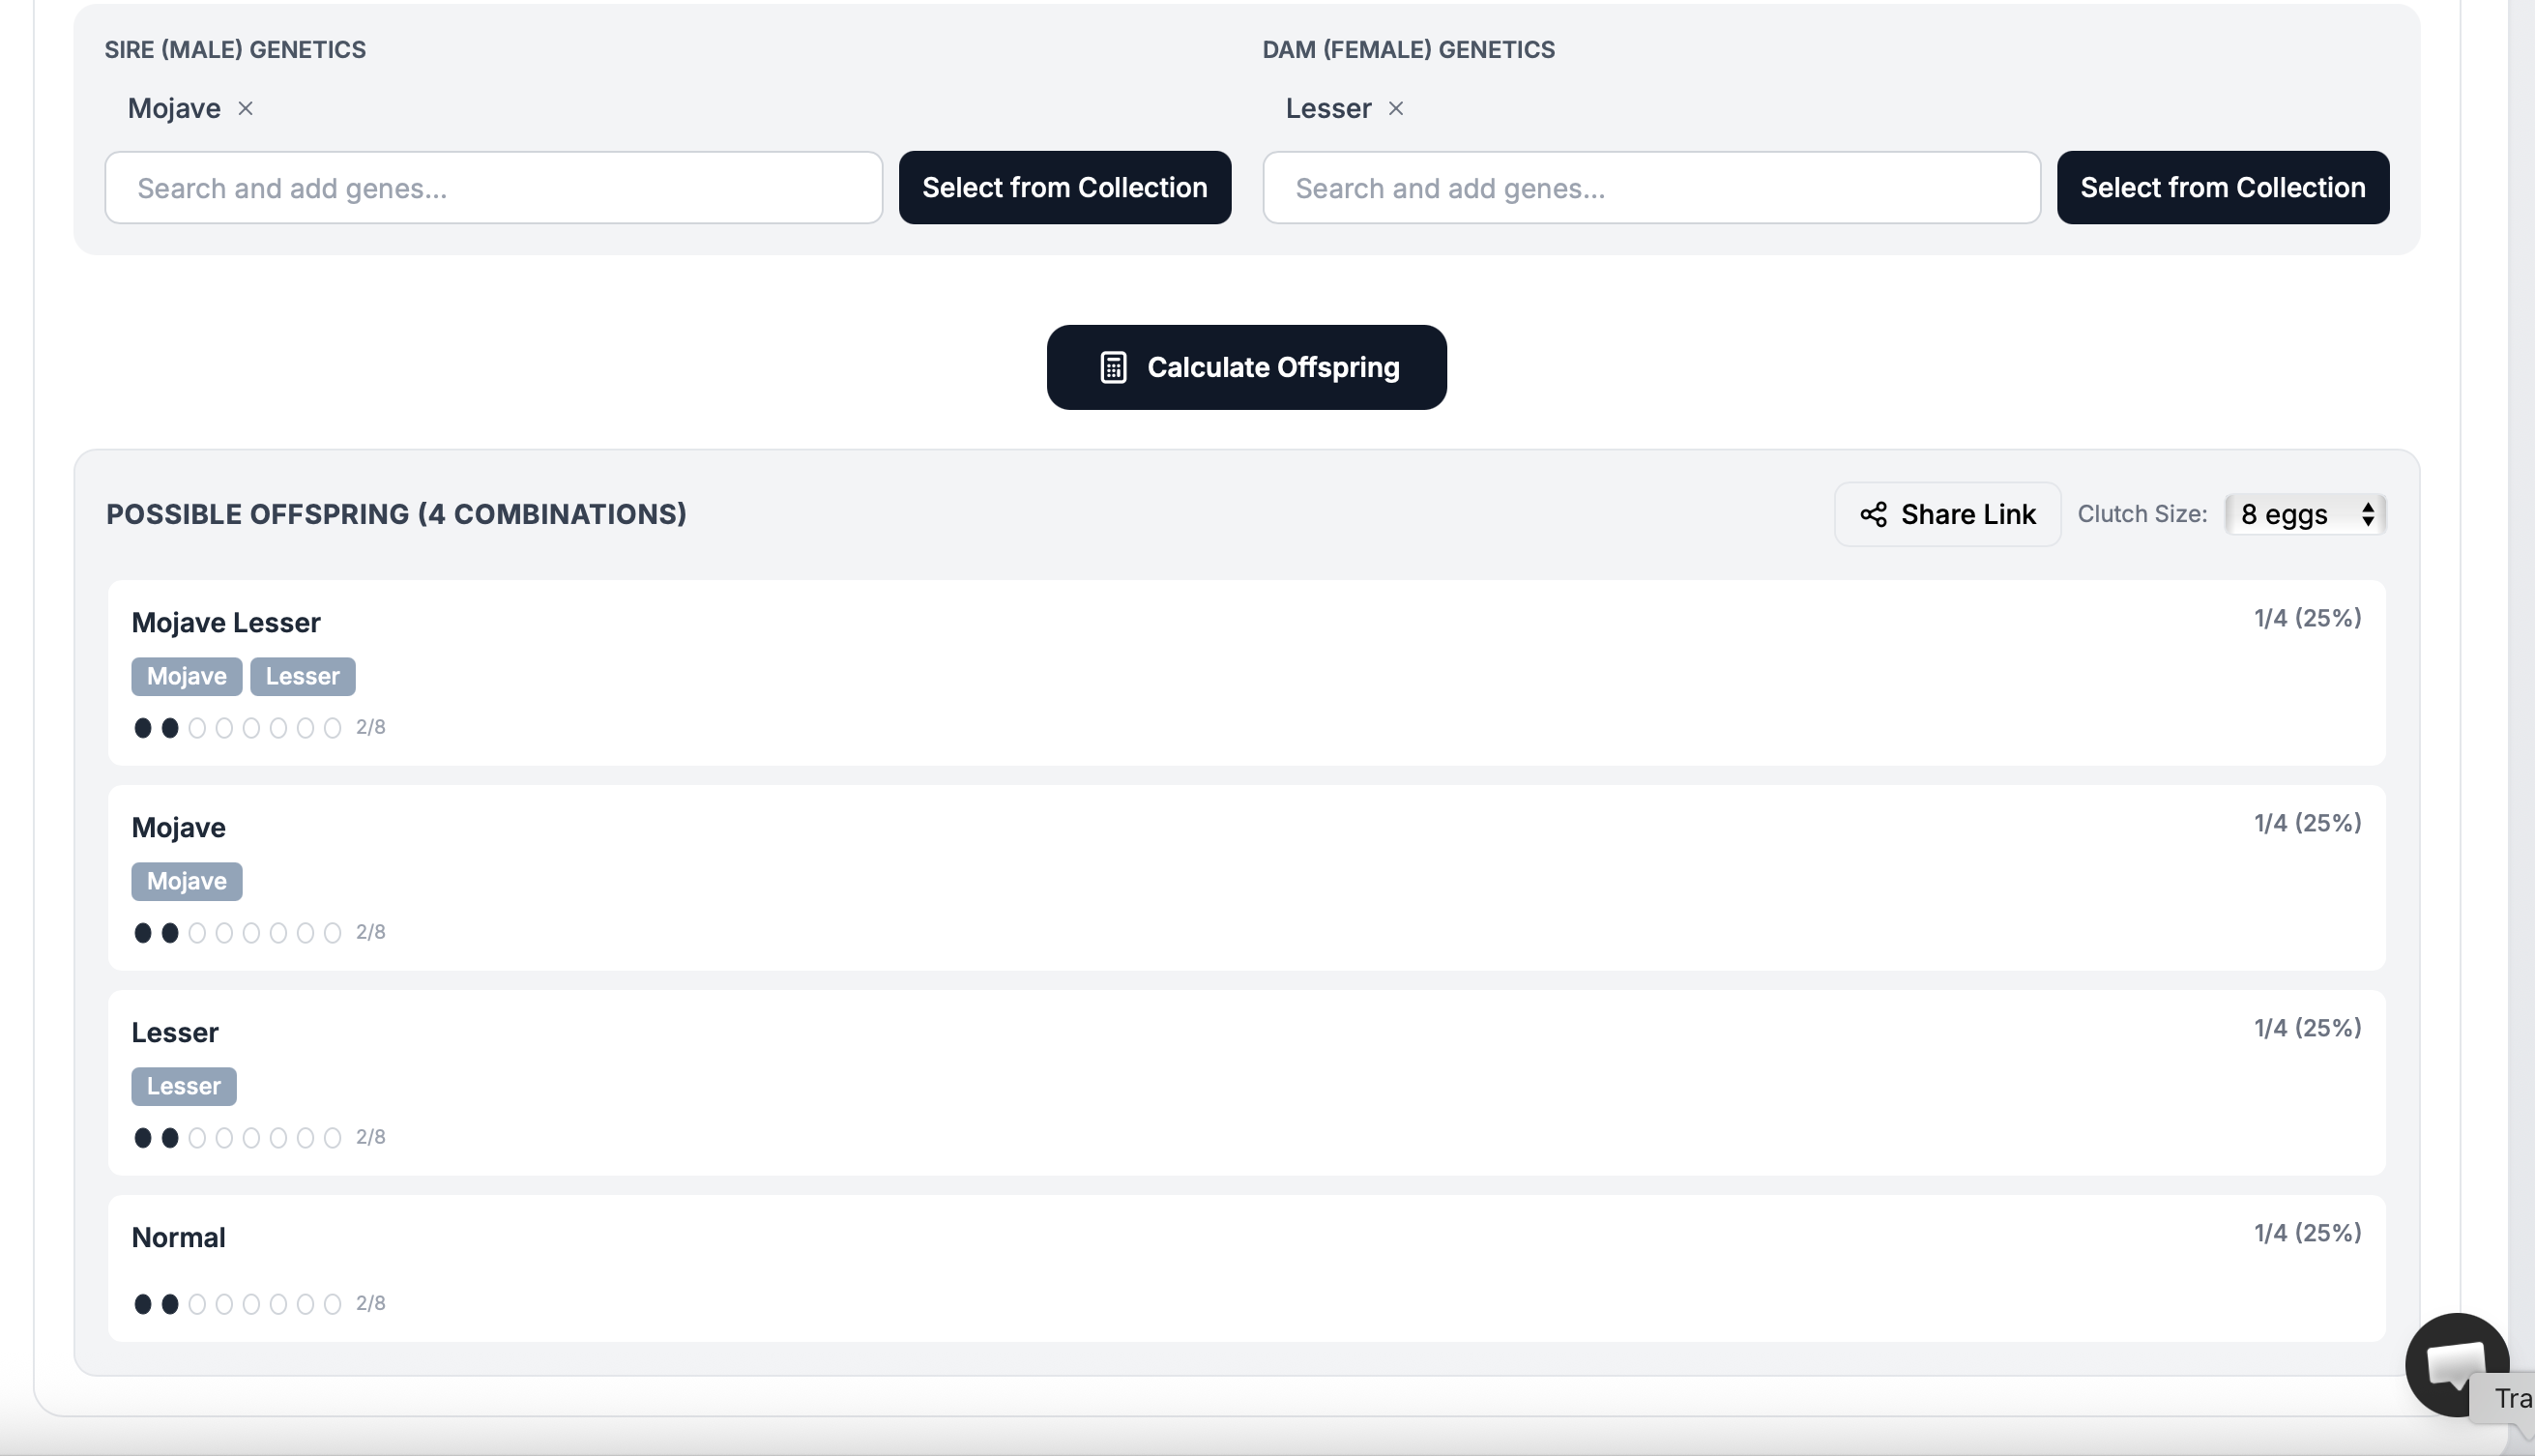Click the Lesser tag on the Lesser offspring row
Screen dimensions: 2535x1456
[183, 1086]
